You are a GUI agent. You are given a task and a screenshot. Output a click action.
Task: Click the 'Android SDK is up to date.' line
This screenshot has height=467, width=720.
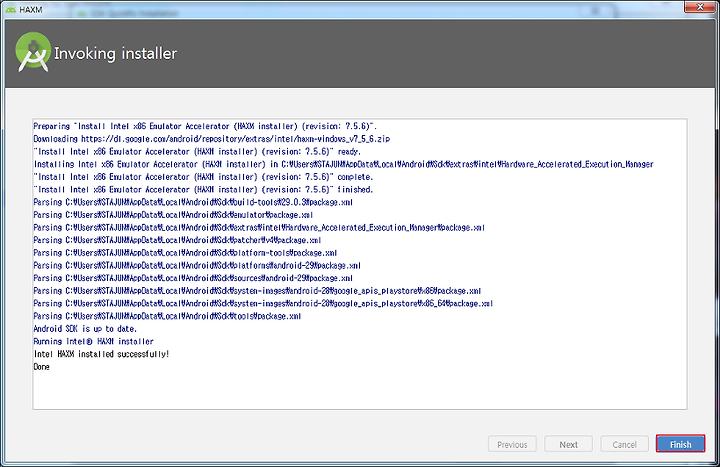(x=85, y=329)
